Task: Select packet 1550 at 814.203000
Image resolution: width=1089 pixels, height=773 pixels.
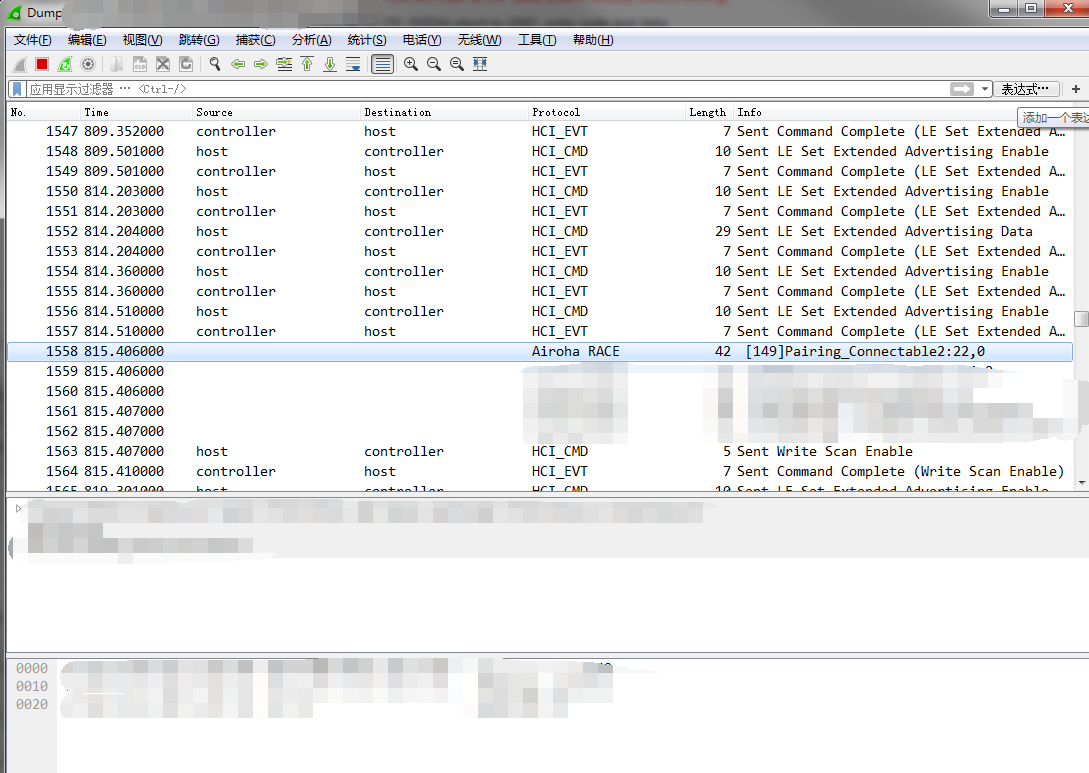Action: tap(540, 192)
